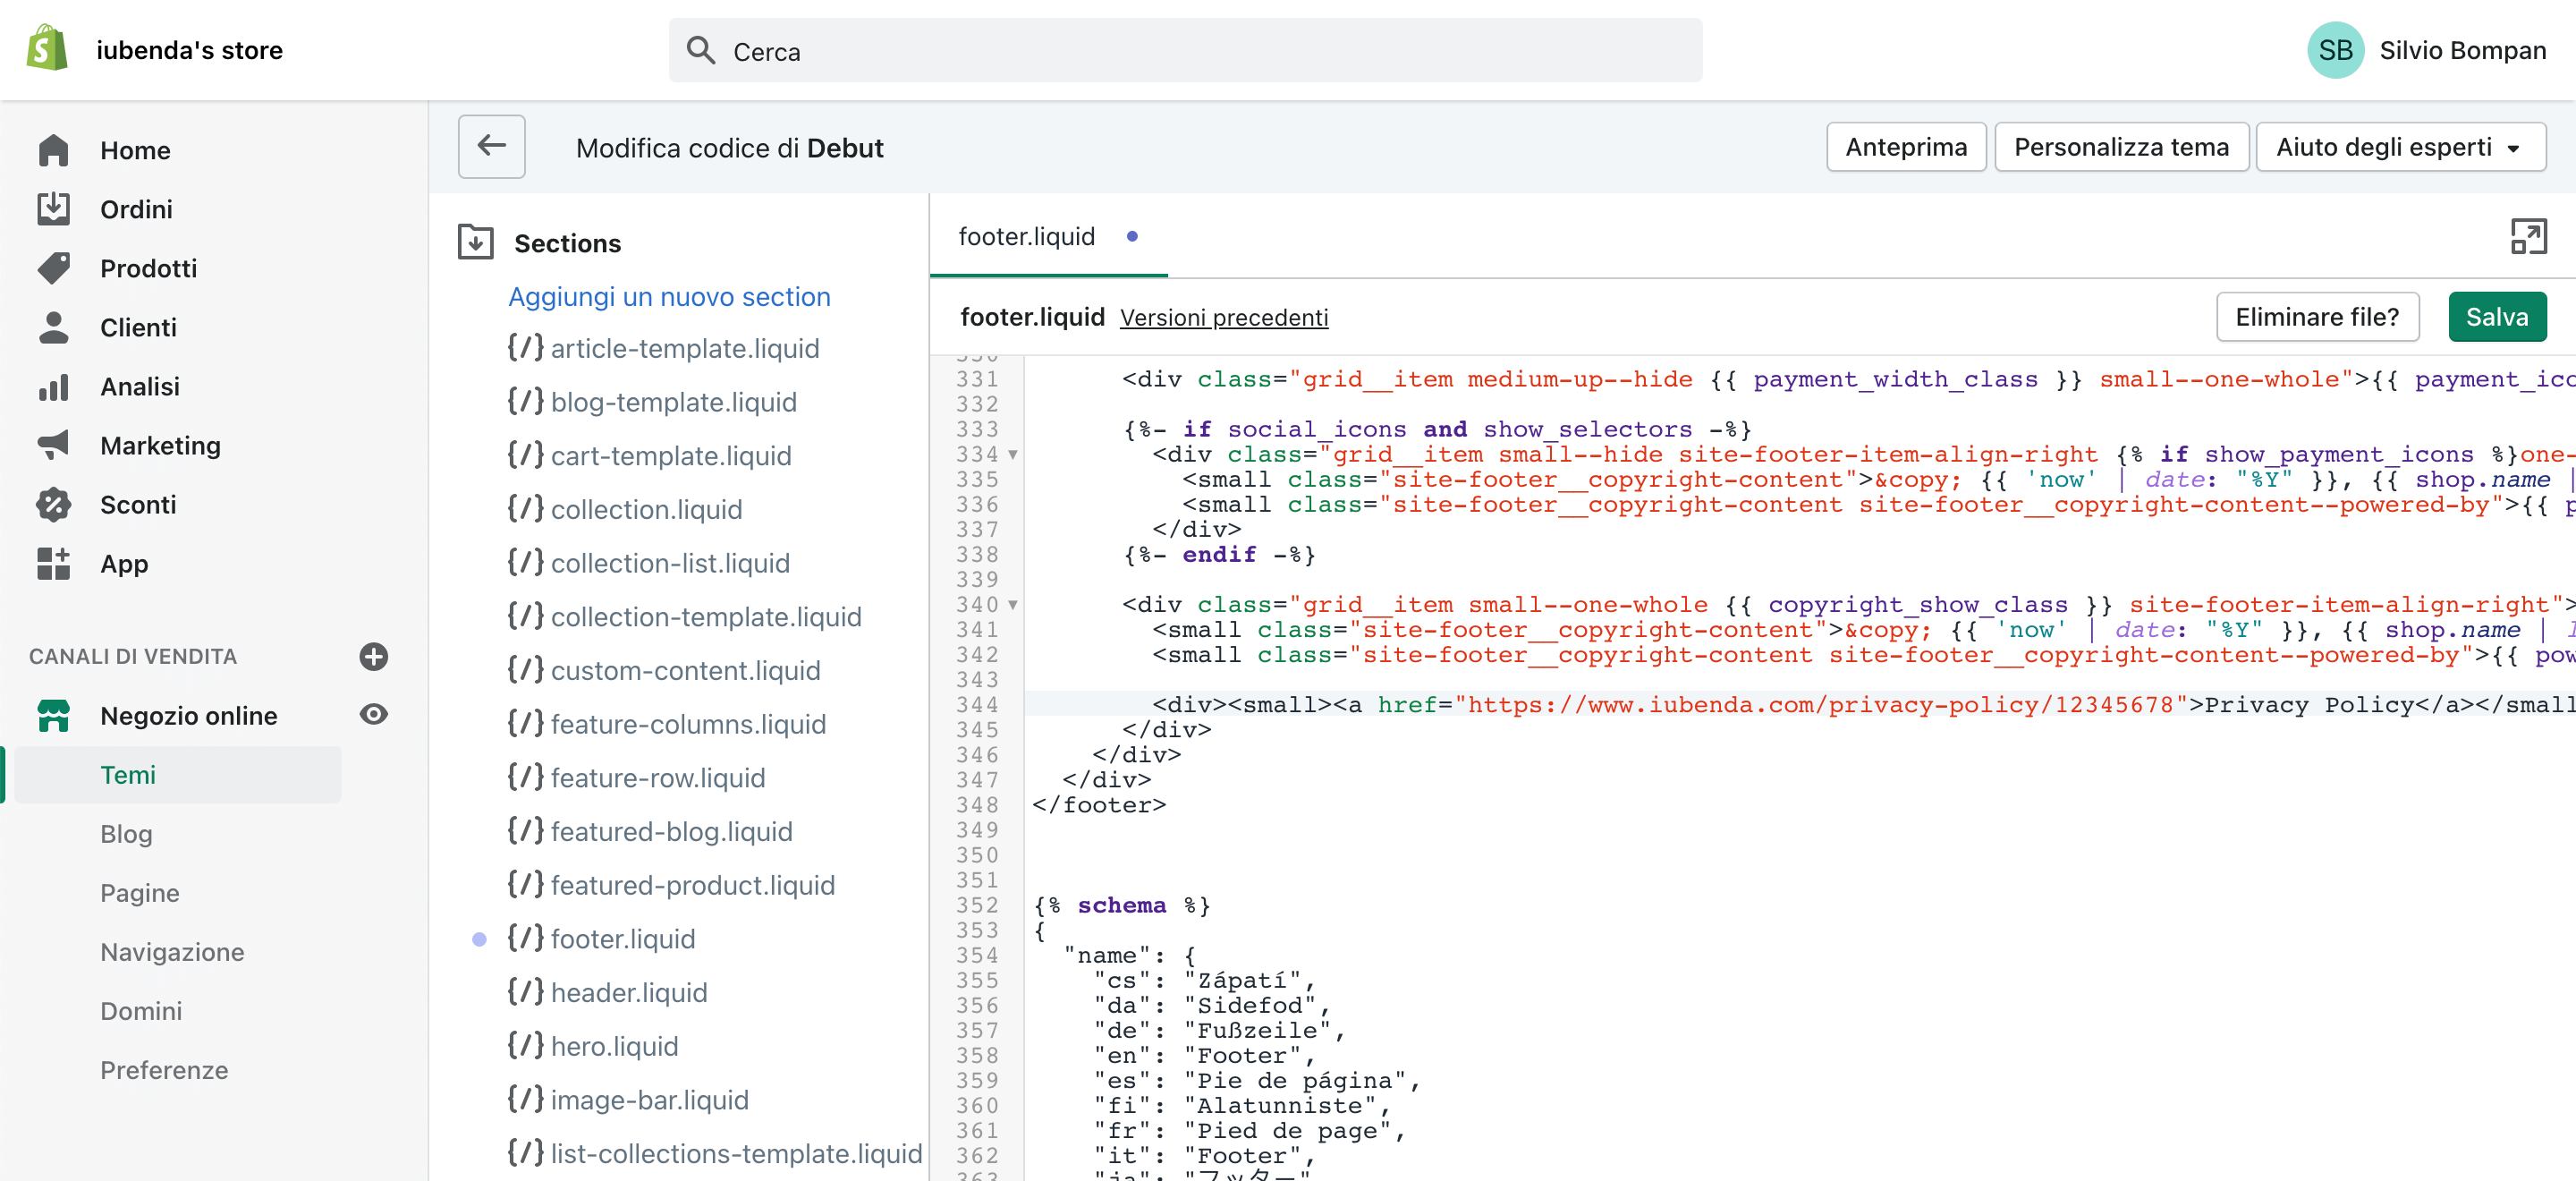Open Versioni precedenti for footer.liquid
Screen dimensions: 2576x1181
(1223, 317)
